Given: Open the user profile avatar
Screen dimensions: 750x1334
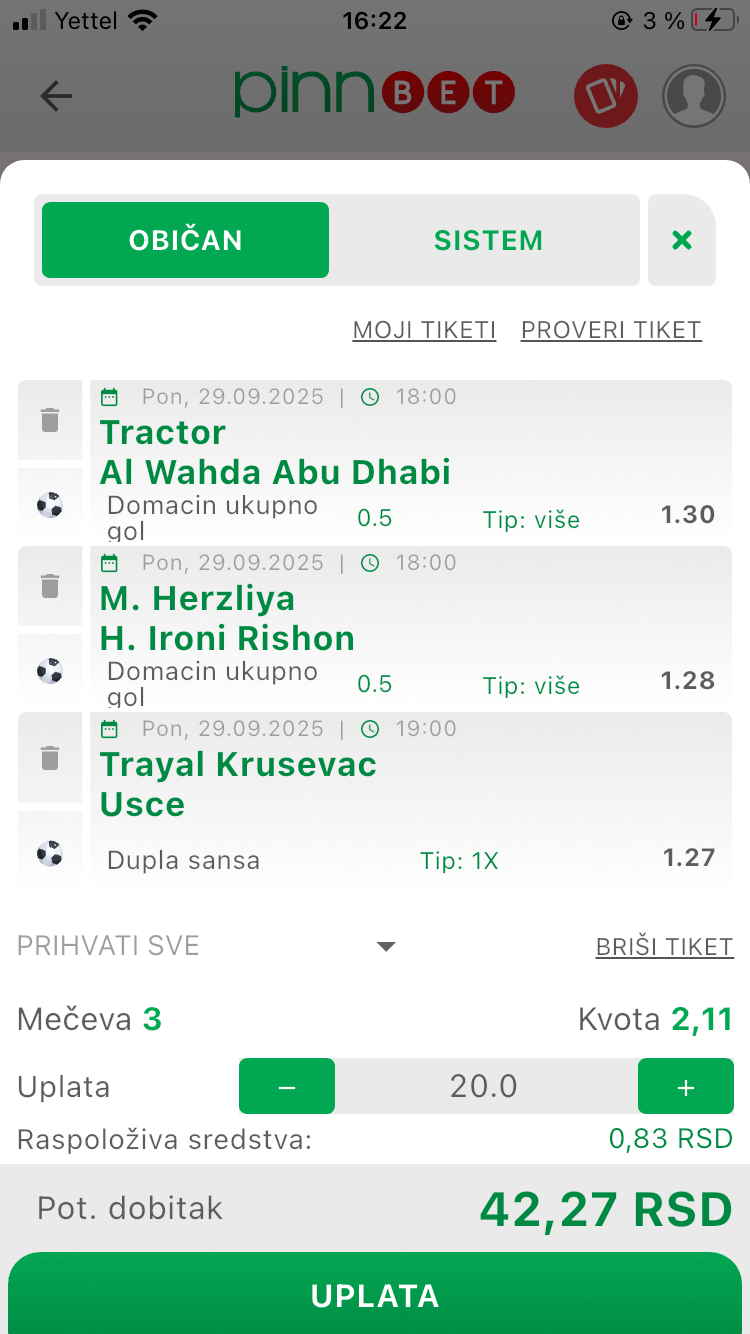Looking at the screenshot, I should point(694,96).
